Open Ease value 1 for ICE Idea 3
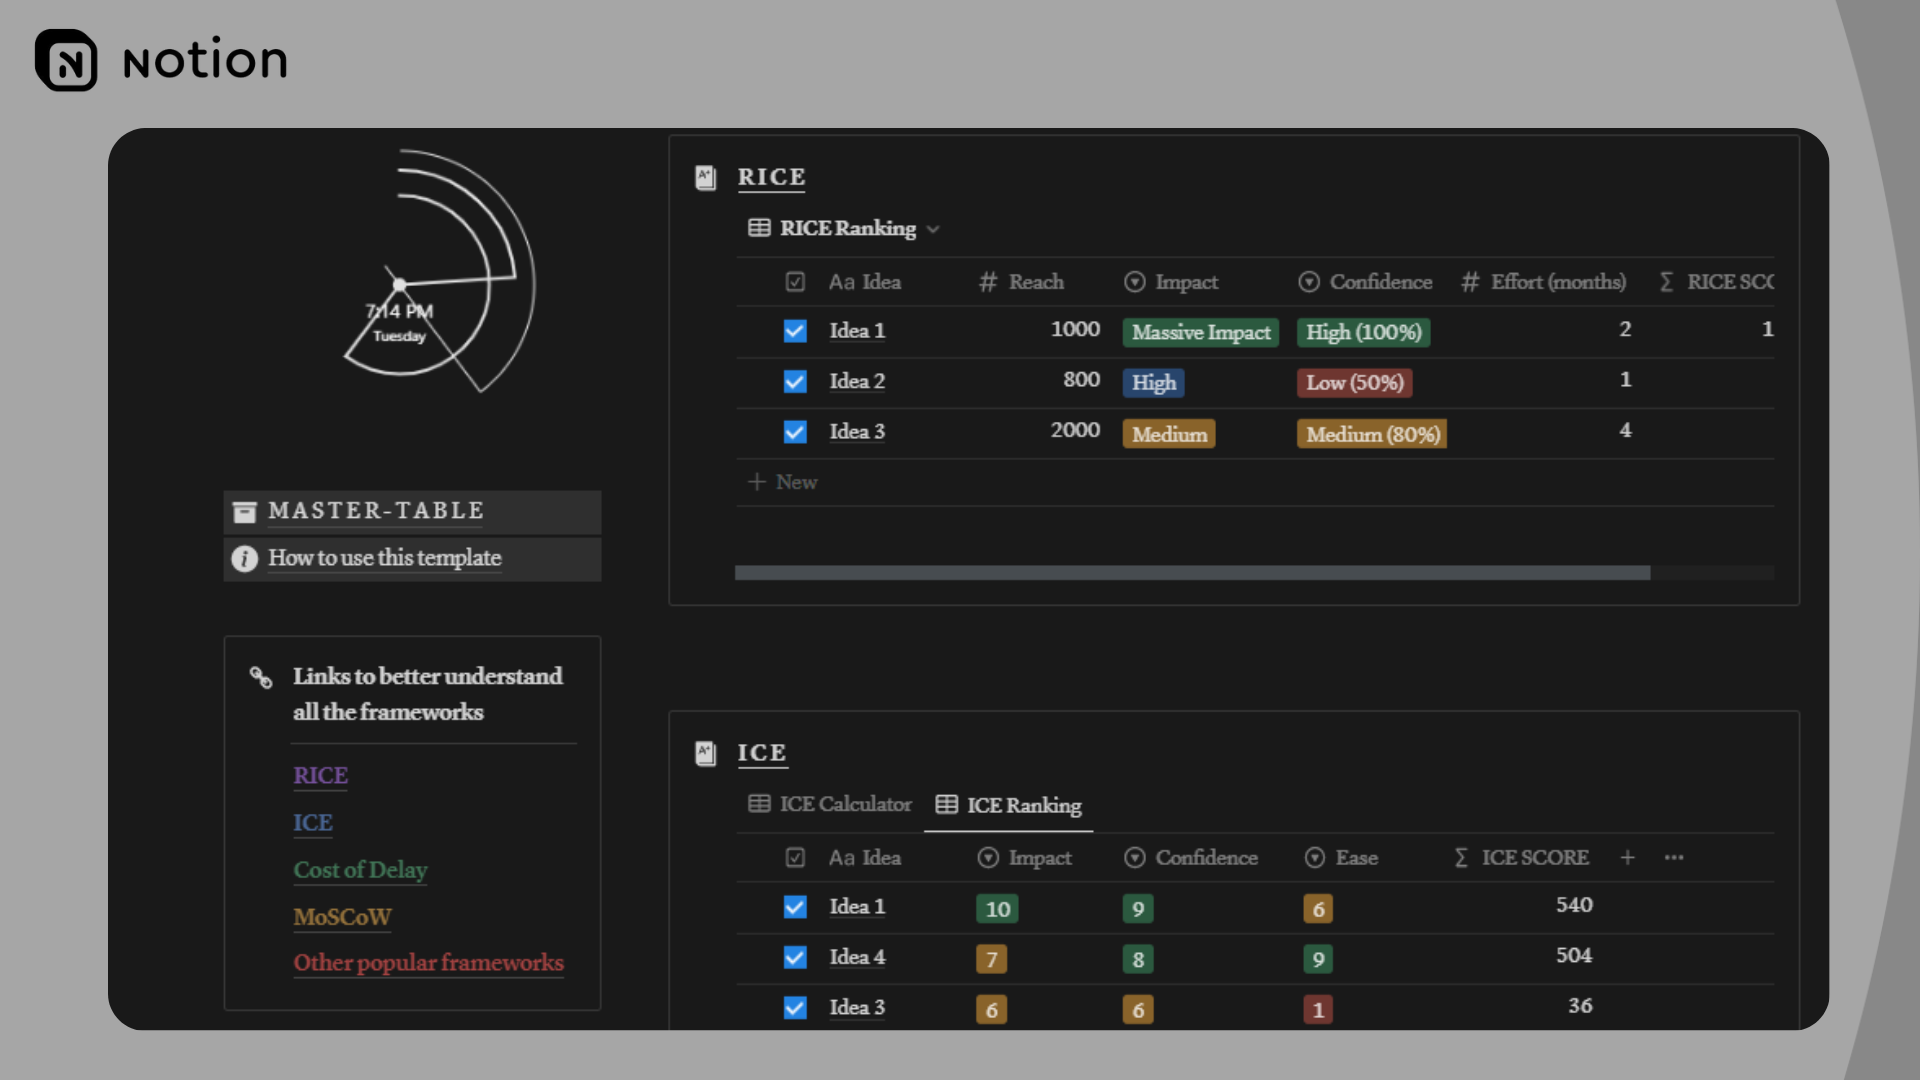Viewport: 1920px width, 1080px height. tap(1318, 1010)
